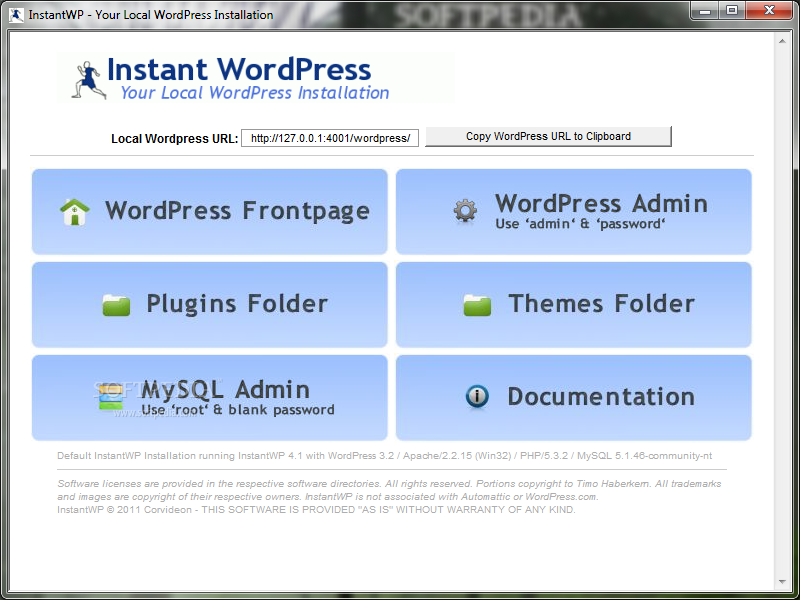Click the green folder icon beside Plugins Folder
The width and height of the screenshot is (800, 600).
(116, 305)
